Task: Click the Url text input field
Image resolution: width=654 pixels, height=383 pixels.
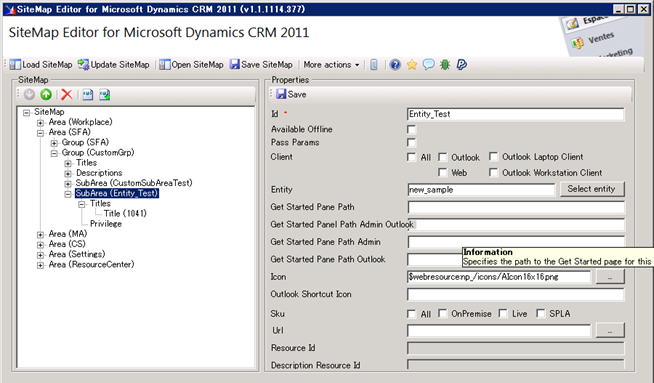Action: pyautogui.click(x=499, y=331)
